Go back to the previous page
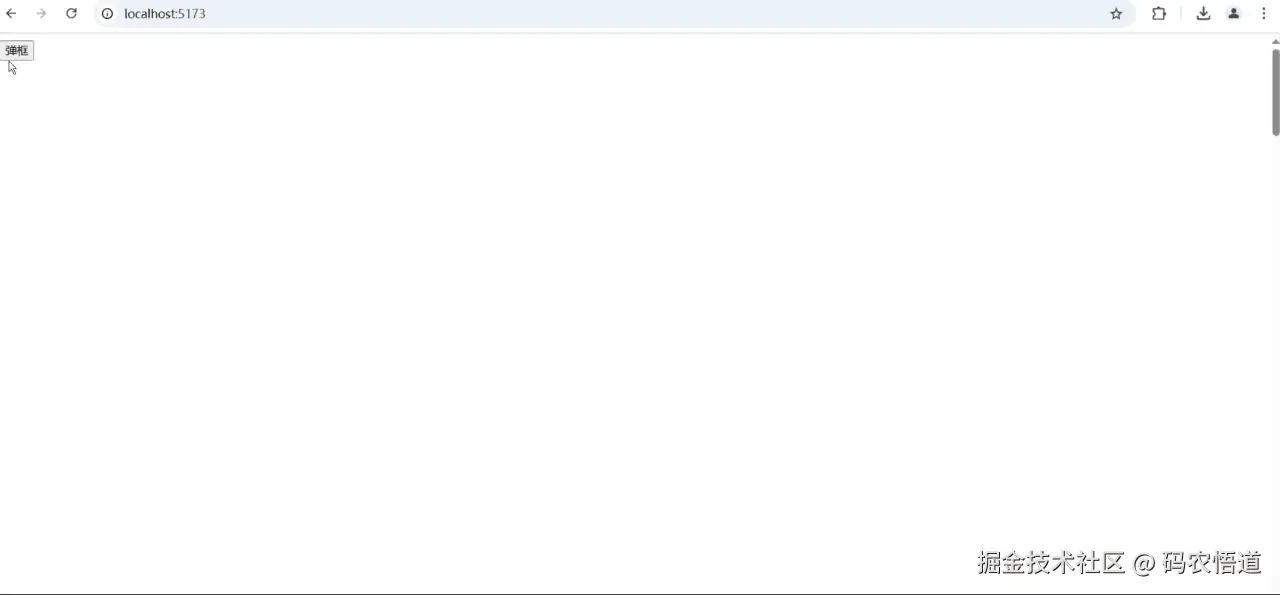The image size is (1280, 595). tap(11, 14)
